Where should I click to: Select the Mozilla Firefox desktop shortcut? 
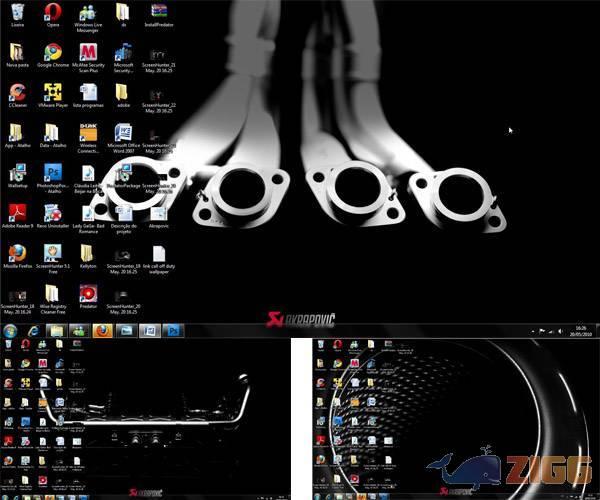[17, 252]
